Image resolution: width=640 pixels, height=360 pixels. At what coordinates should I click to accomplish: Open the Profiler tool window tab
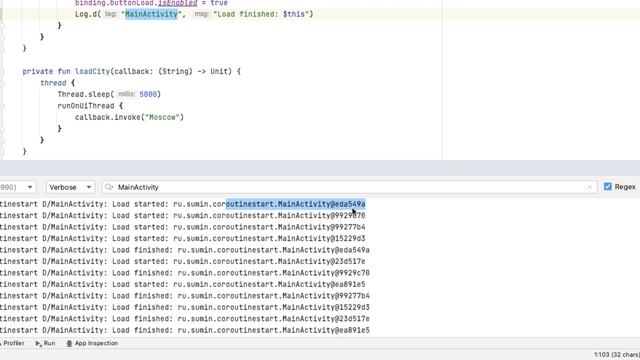point(12,343)
